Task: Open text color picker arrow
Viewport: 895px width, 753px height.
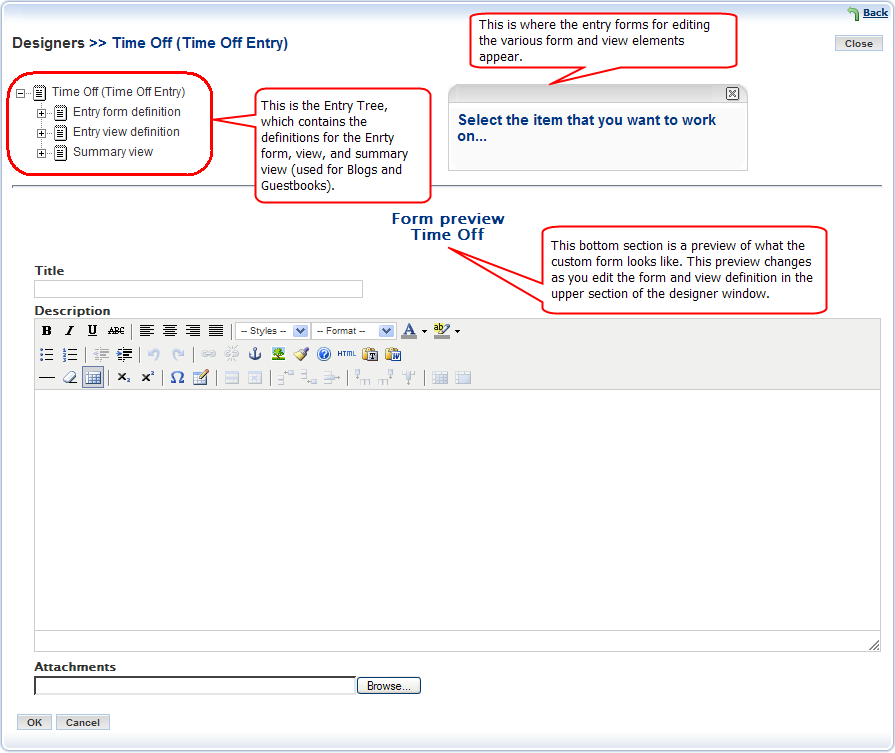Action: (x=424, y=331)
